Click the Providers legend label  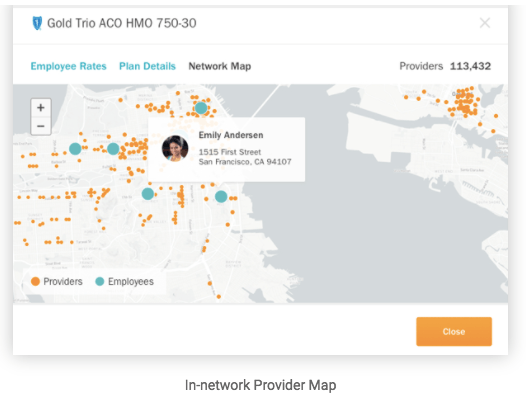[x=63, y=281]
